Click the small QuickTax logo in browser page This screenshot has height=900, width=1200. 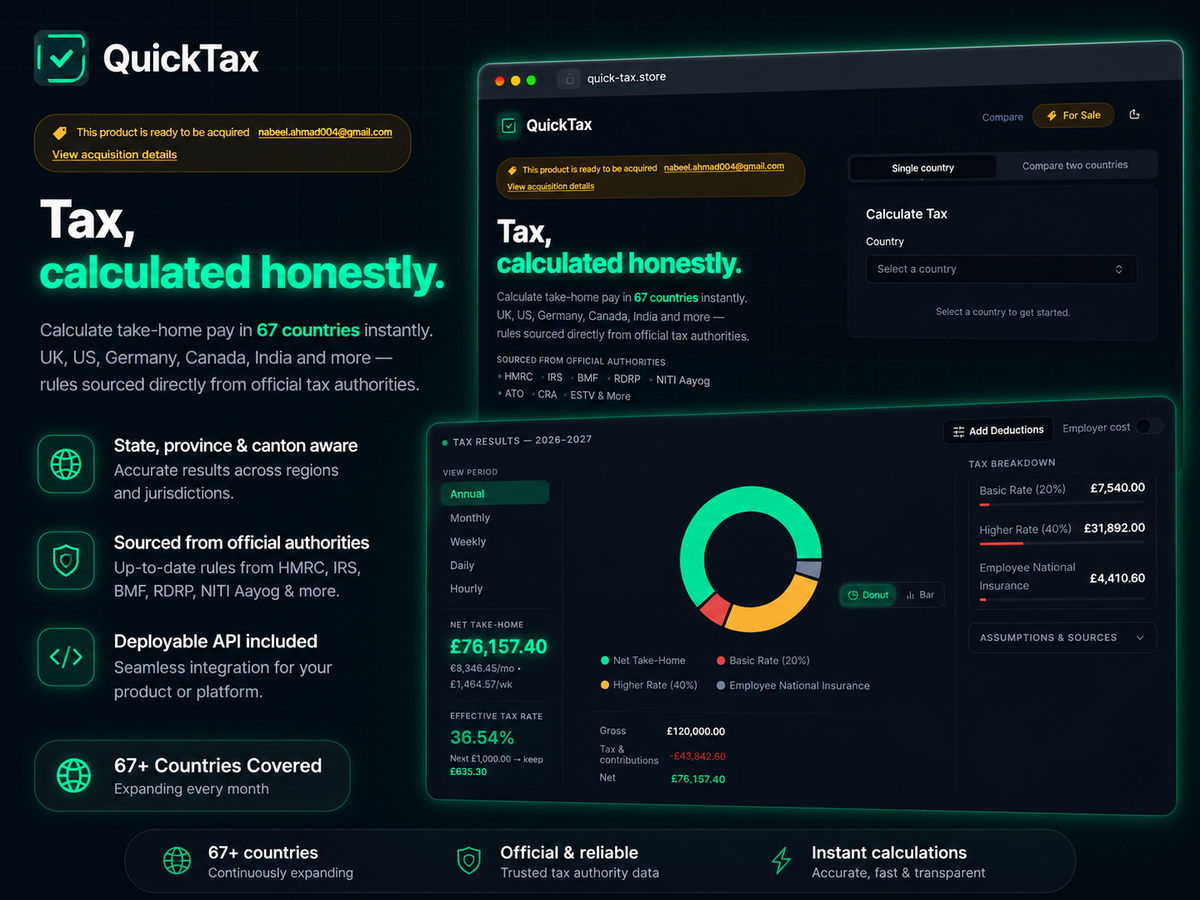tap(508, 125)
